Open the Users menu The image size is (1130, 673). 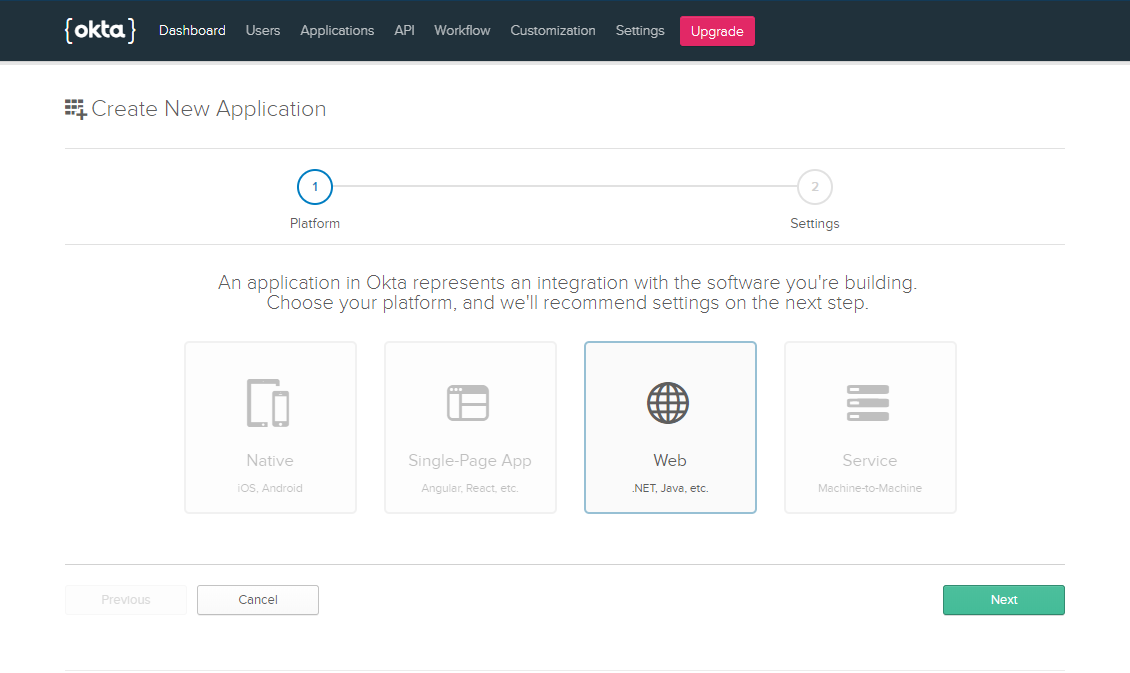[263, 30]
